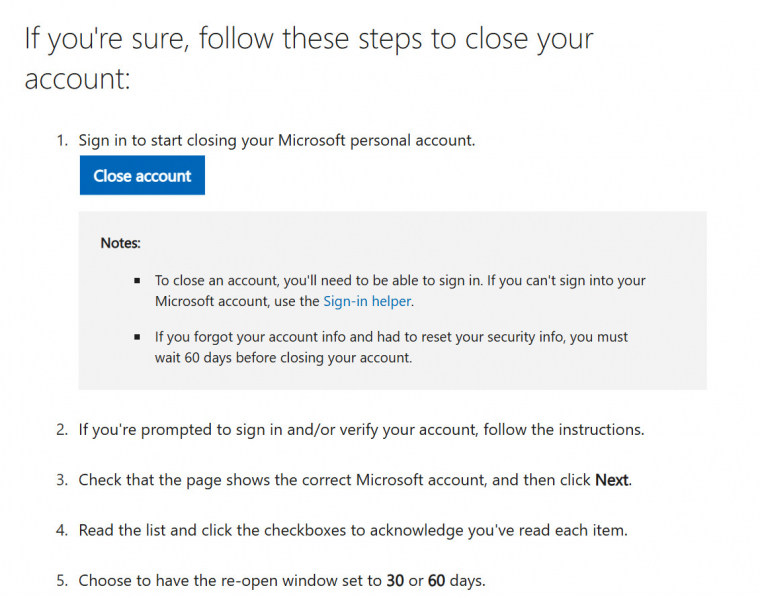Click the step text 'Choose to have the re-open window'
This screenshot has width=760, height=596.
230,580
